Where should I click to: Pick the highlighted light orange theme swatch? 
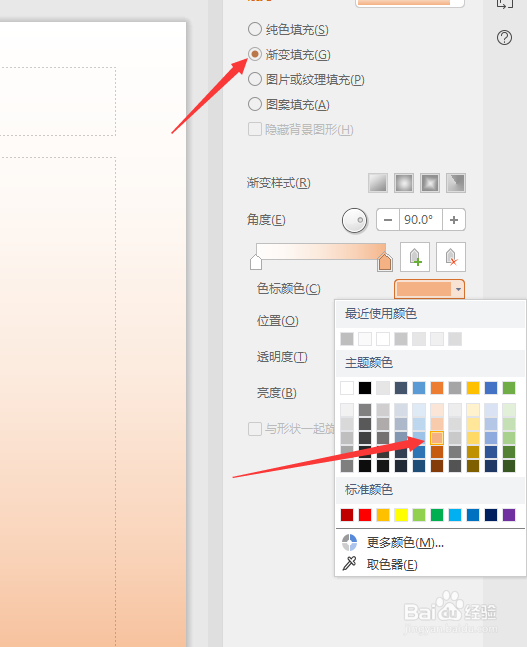pyautogui.click(x=437, y=438)
